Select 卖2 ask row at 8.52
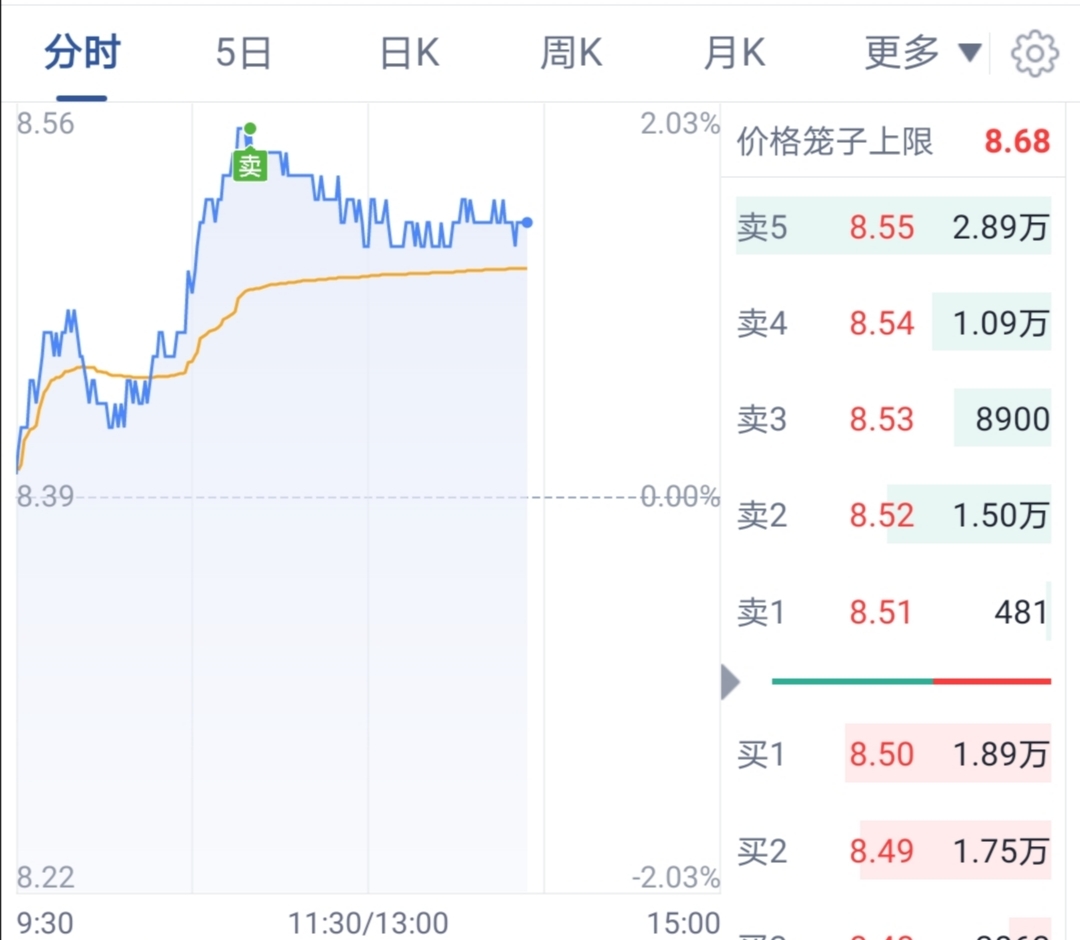This screenshot has width=1080, height=940. click(893, 514)
